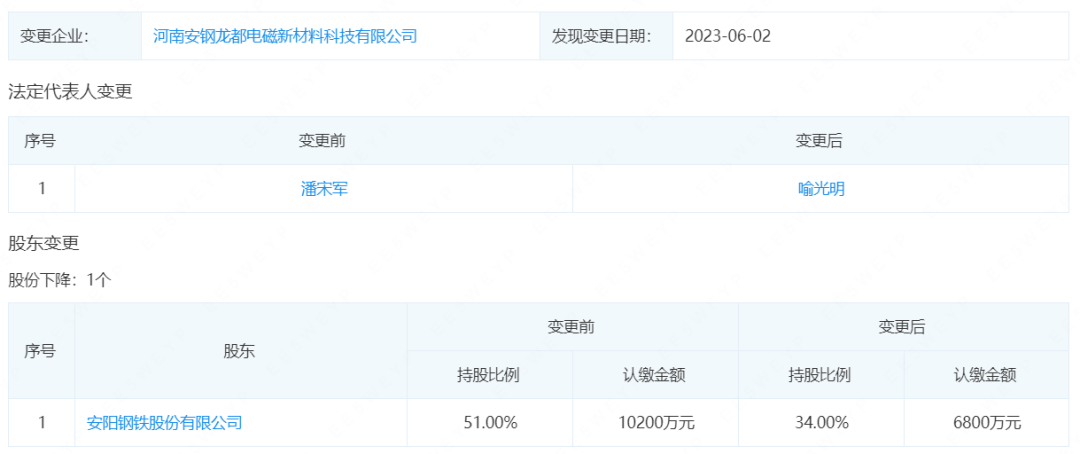Viewport: 1080px width, 454px height.
Task: Select the date 2023-06-02
Action: (728, 36)
